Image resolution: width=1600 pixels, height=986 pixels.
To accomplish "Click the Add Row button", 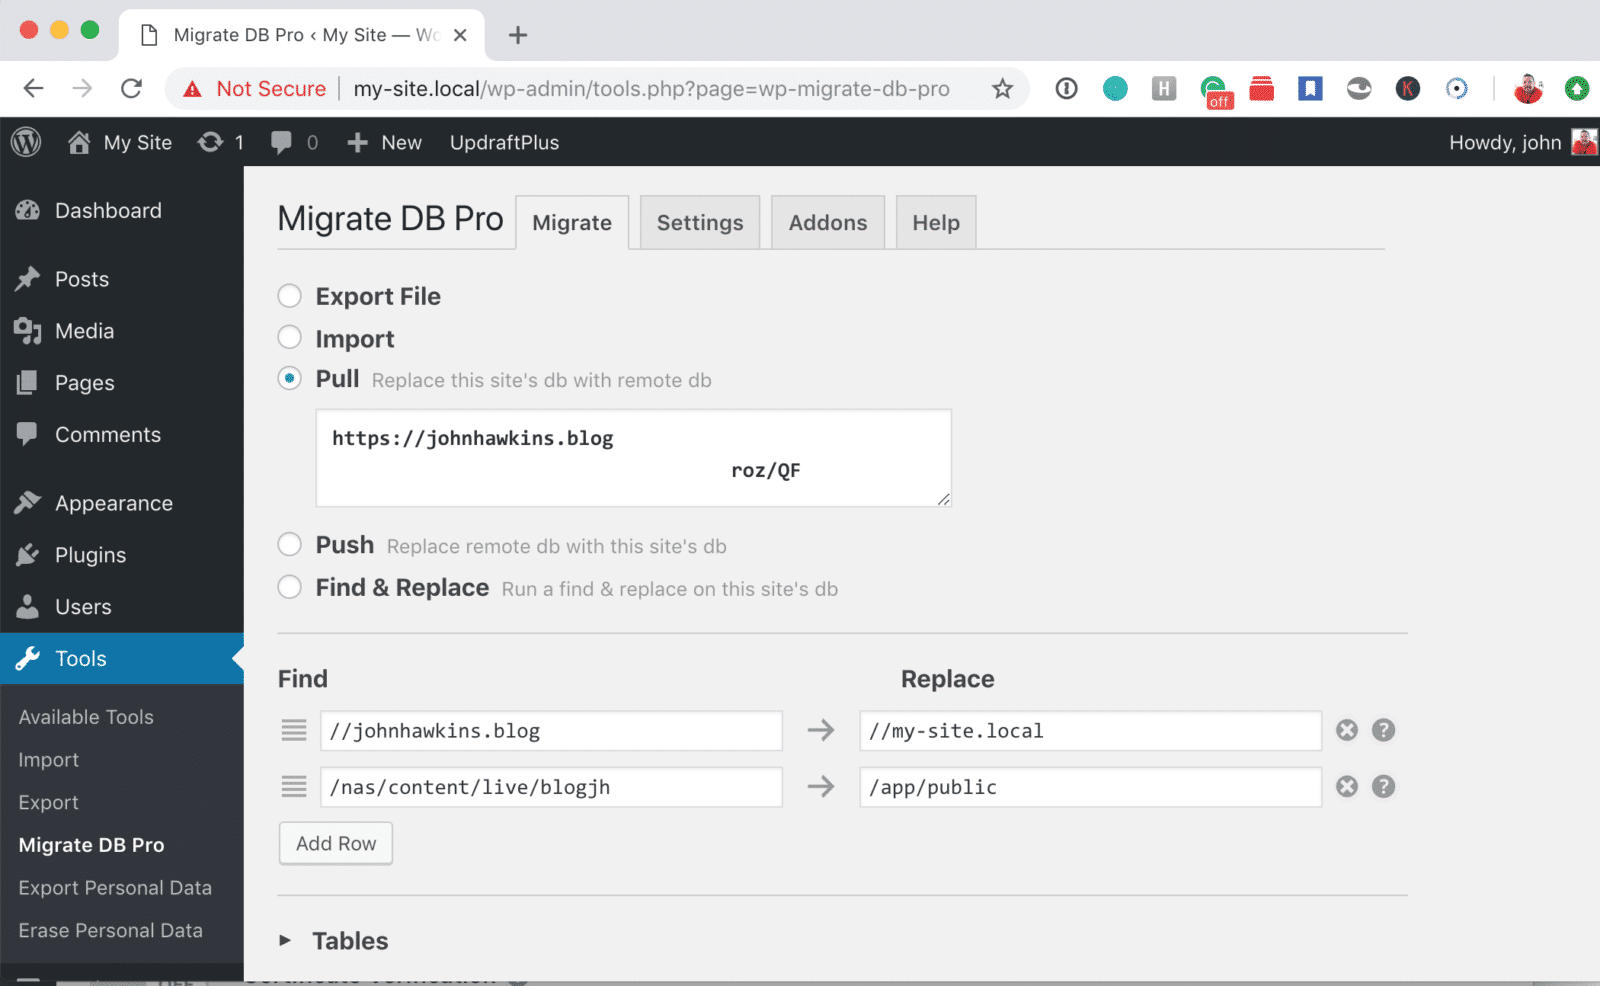I will coord(336,843).
